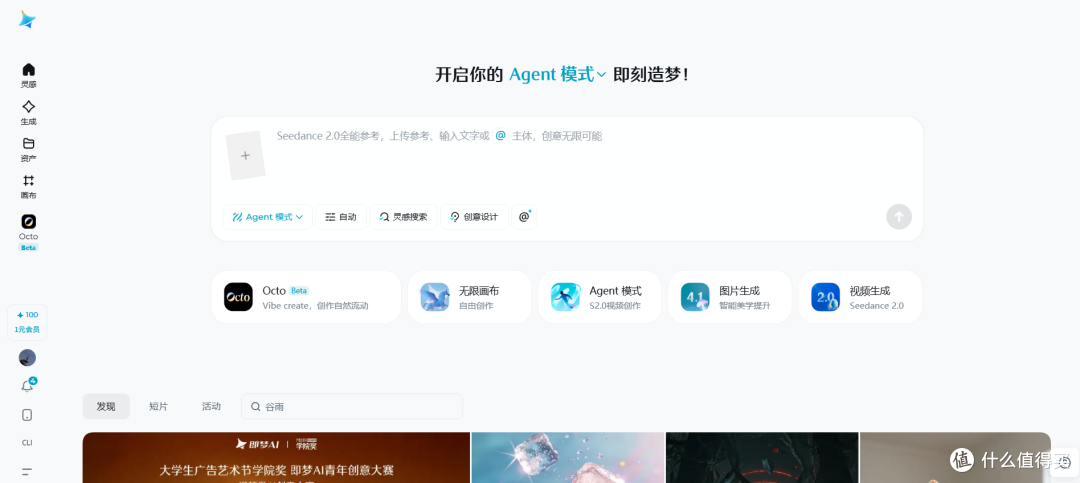Click the 100 credits 1元会员 badge
The width and height of the screenshot is (1080, 483).
[x=28, y=322]
